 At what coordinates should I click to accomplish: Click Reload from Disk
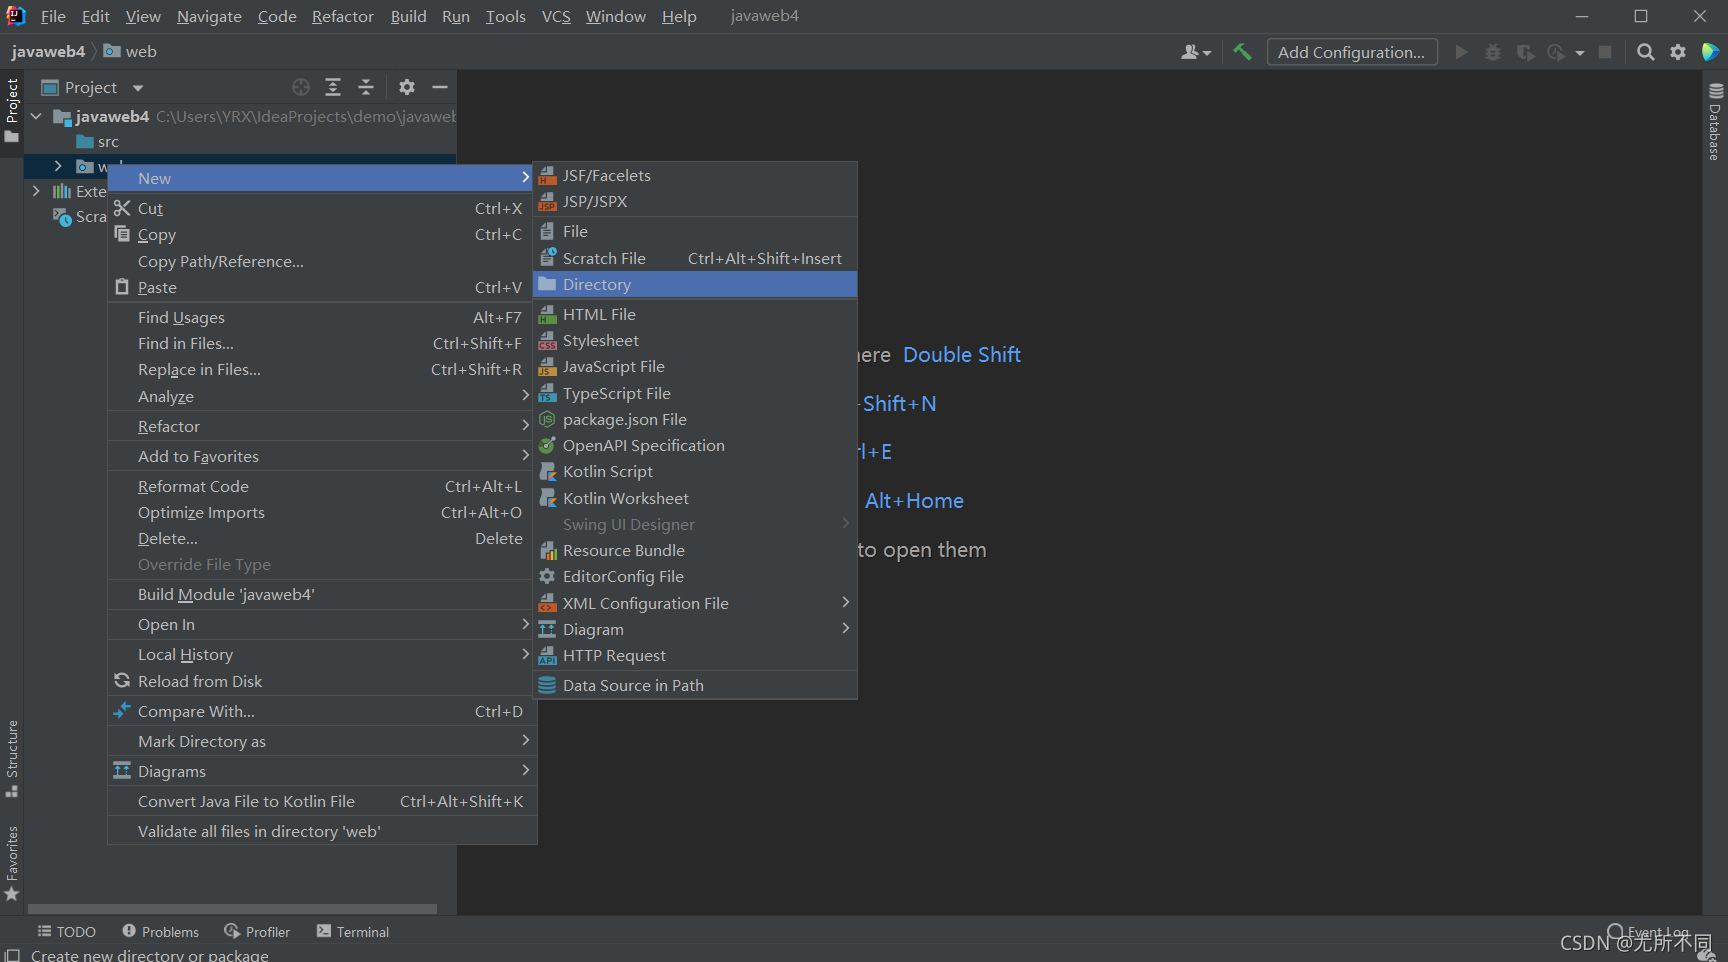coord(322,681)
